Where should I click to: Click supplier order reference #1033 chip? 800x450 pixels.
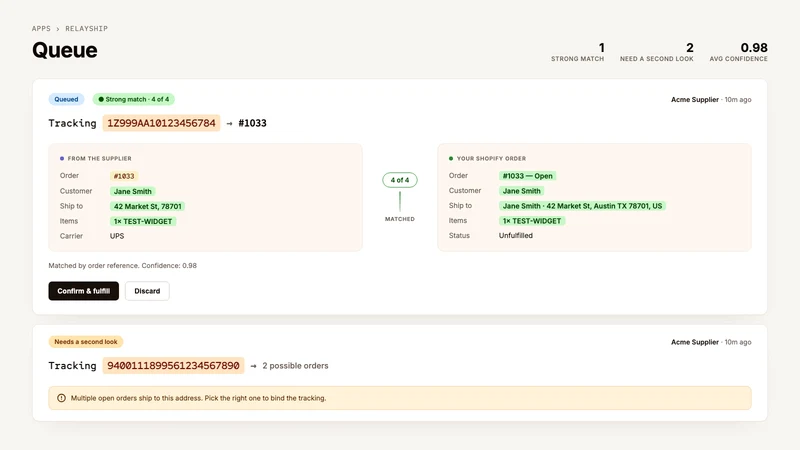(x=124, y=176)
